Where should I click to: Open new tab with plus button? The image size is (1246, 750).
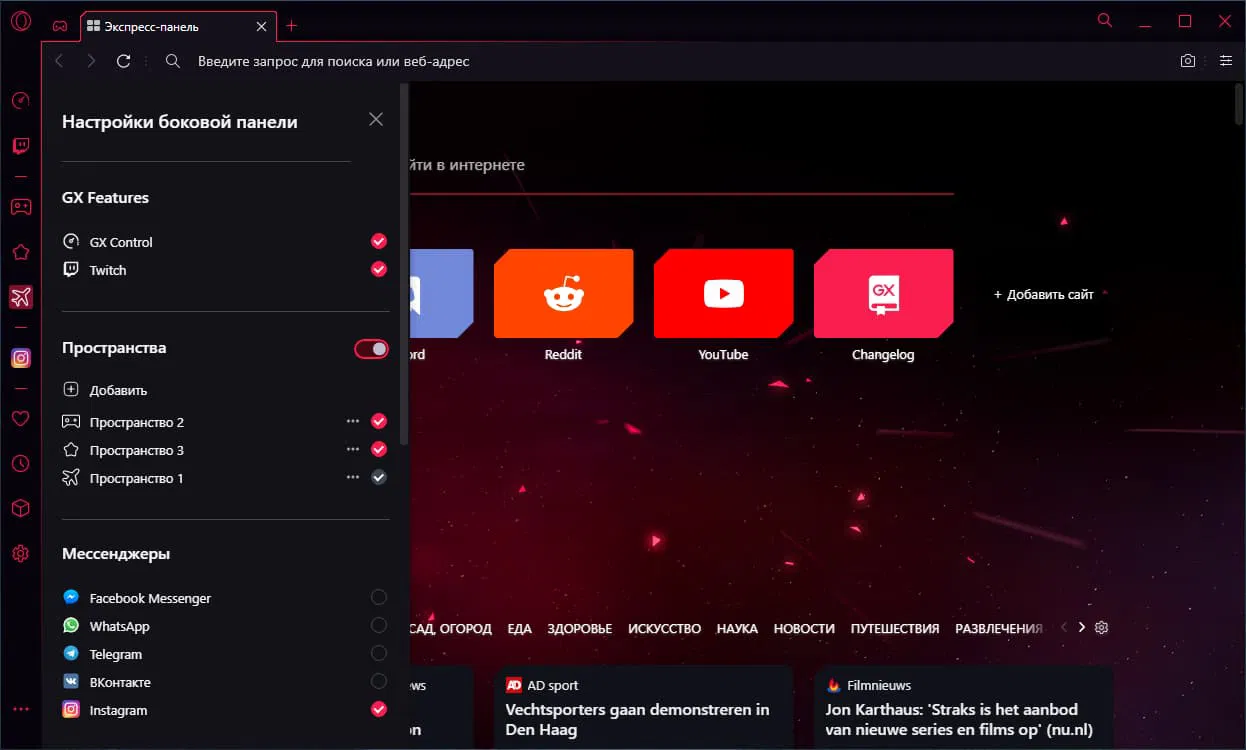292,26
